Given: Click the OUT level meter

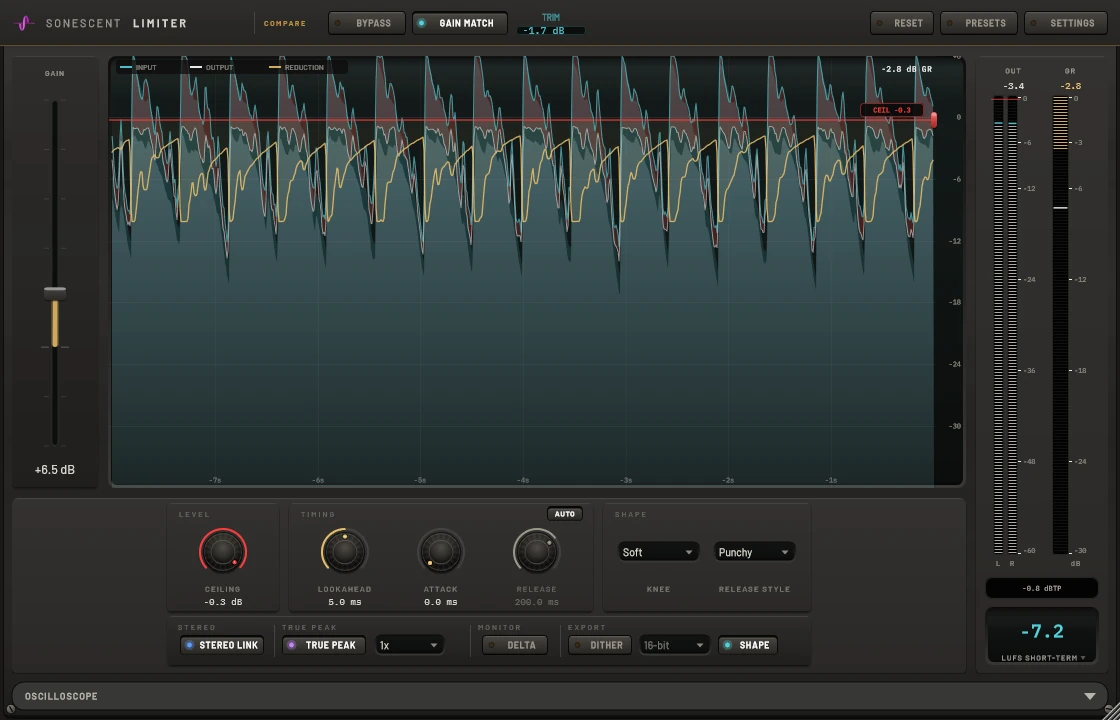Looking at the screenshot, I should point(1006,325).
